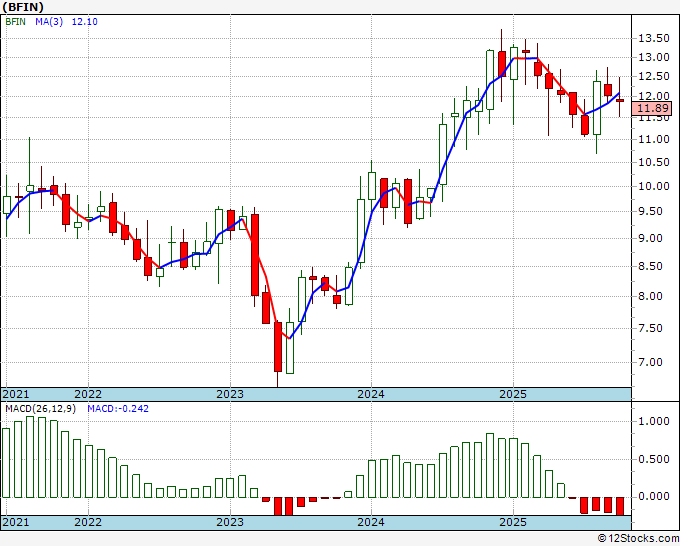Click the 0.000 MACD axis label
Viewport: 680px width, 546px height.
pos(652,496)
